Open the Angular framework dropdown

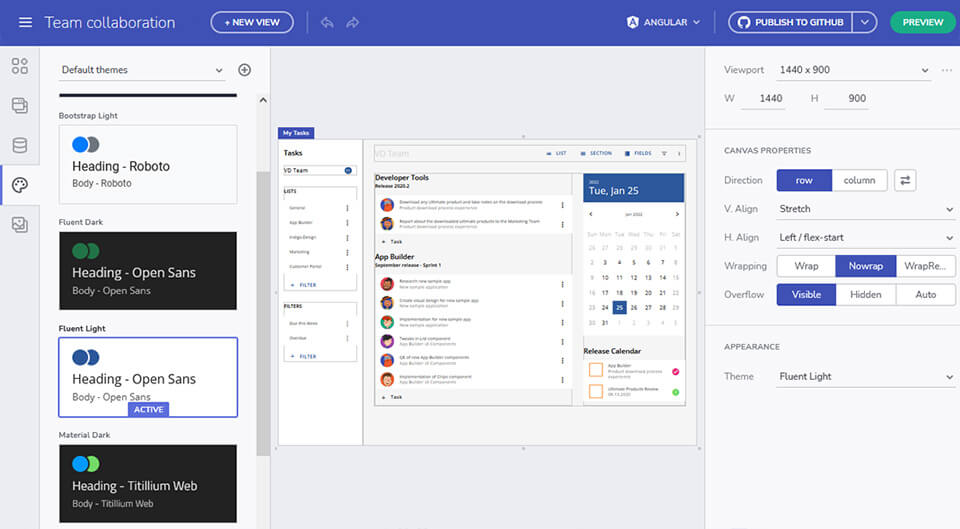(x=664, y=22)
